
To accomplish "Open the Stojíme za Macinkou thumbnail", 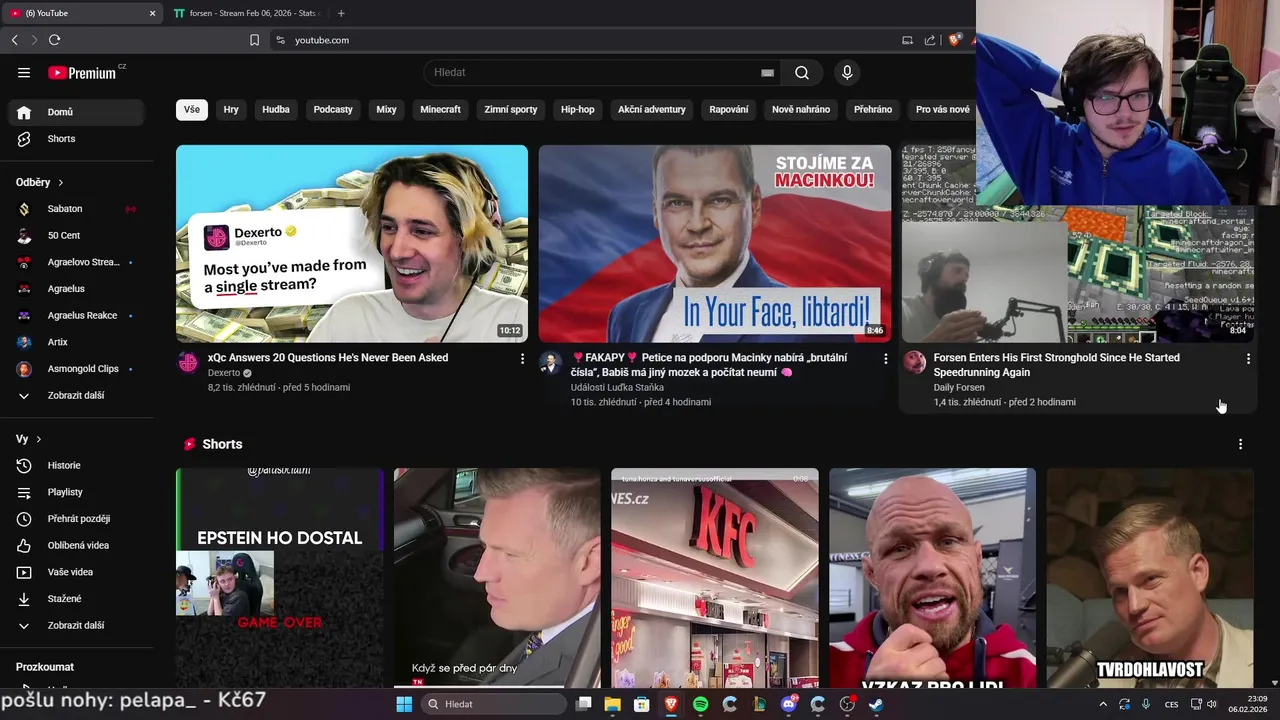I will pos(715,244).
